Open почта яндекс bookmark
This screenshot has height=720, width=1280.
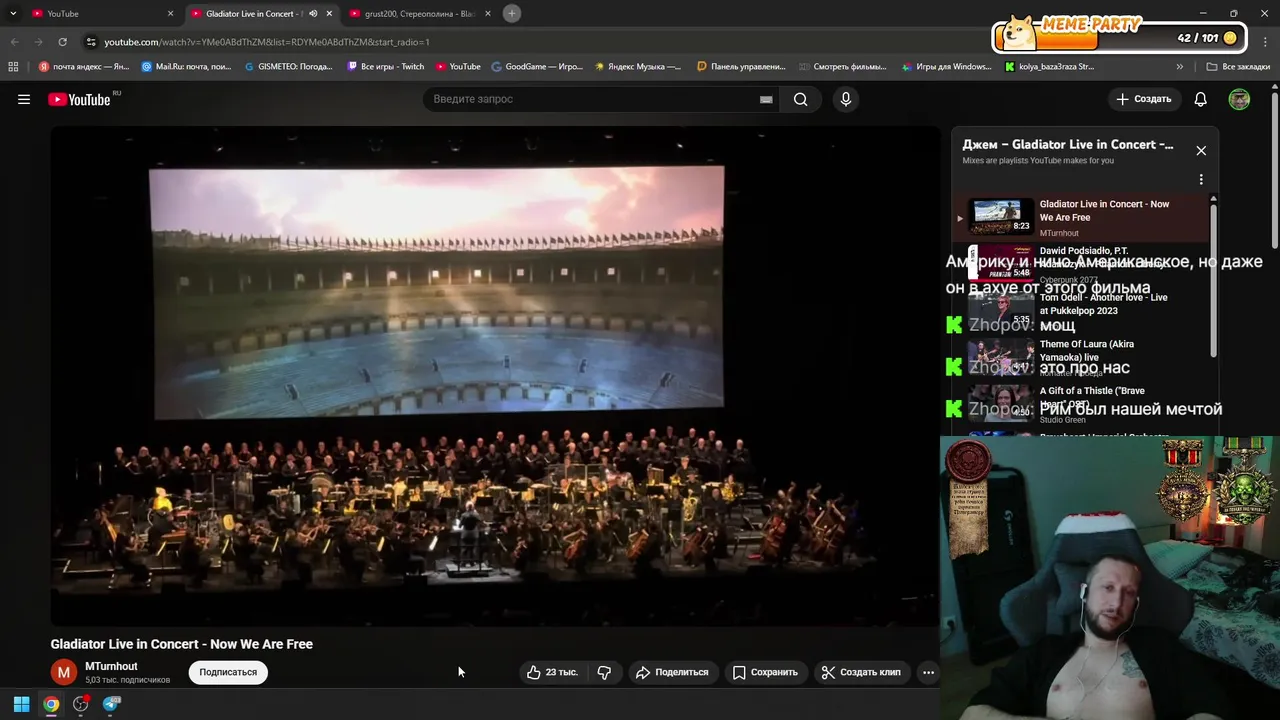pos(83,67)
